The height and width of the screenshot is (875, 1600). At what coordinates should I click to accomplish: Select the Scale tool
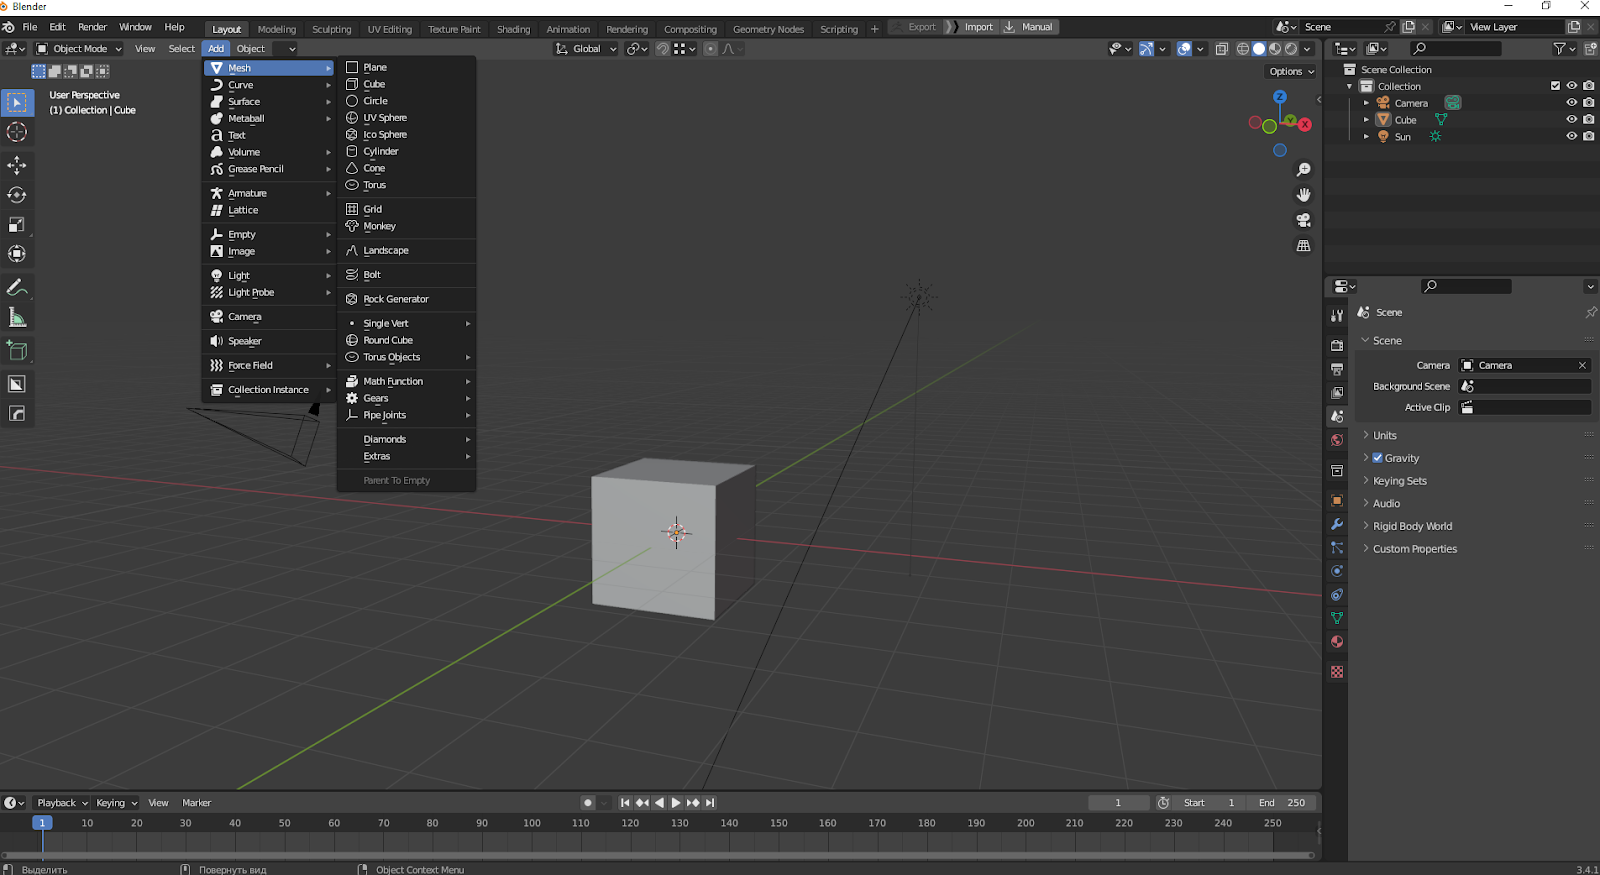tap(17, 225)
